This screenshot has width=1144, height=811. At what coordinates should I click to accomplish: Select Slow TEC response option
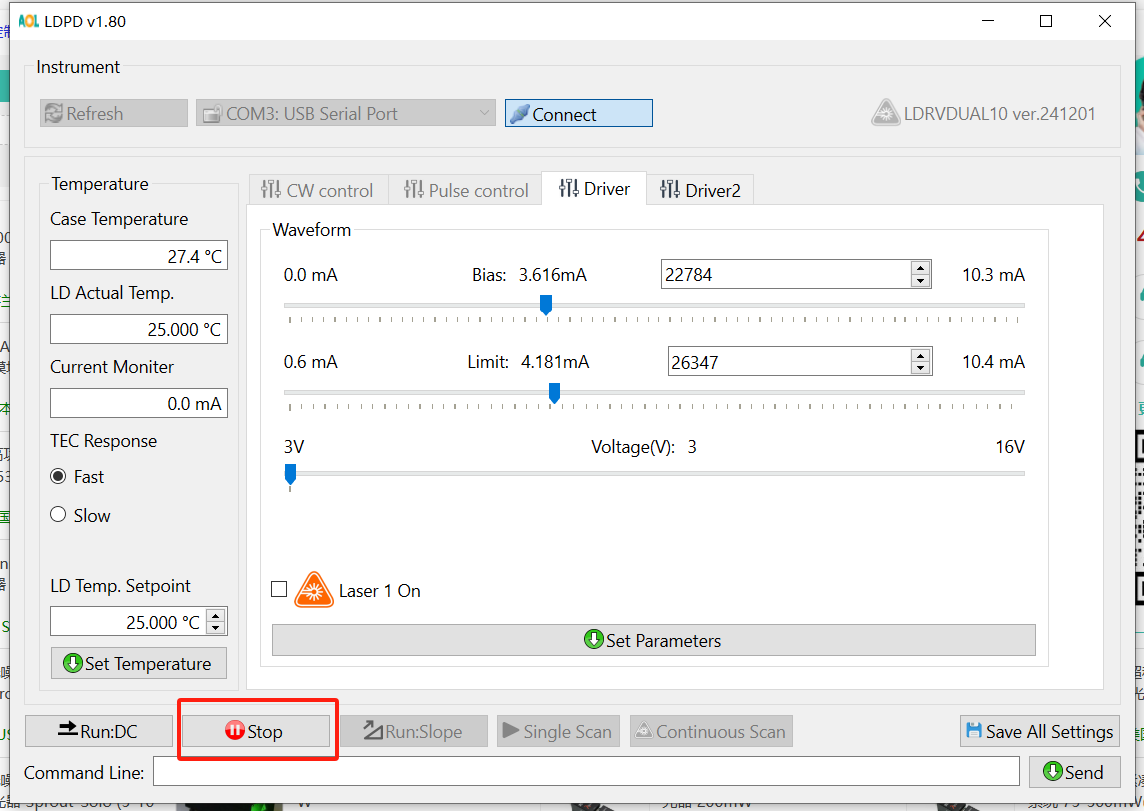(x=58, y=515)
